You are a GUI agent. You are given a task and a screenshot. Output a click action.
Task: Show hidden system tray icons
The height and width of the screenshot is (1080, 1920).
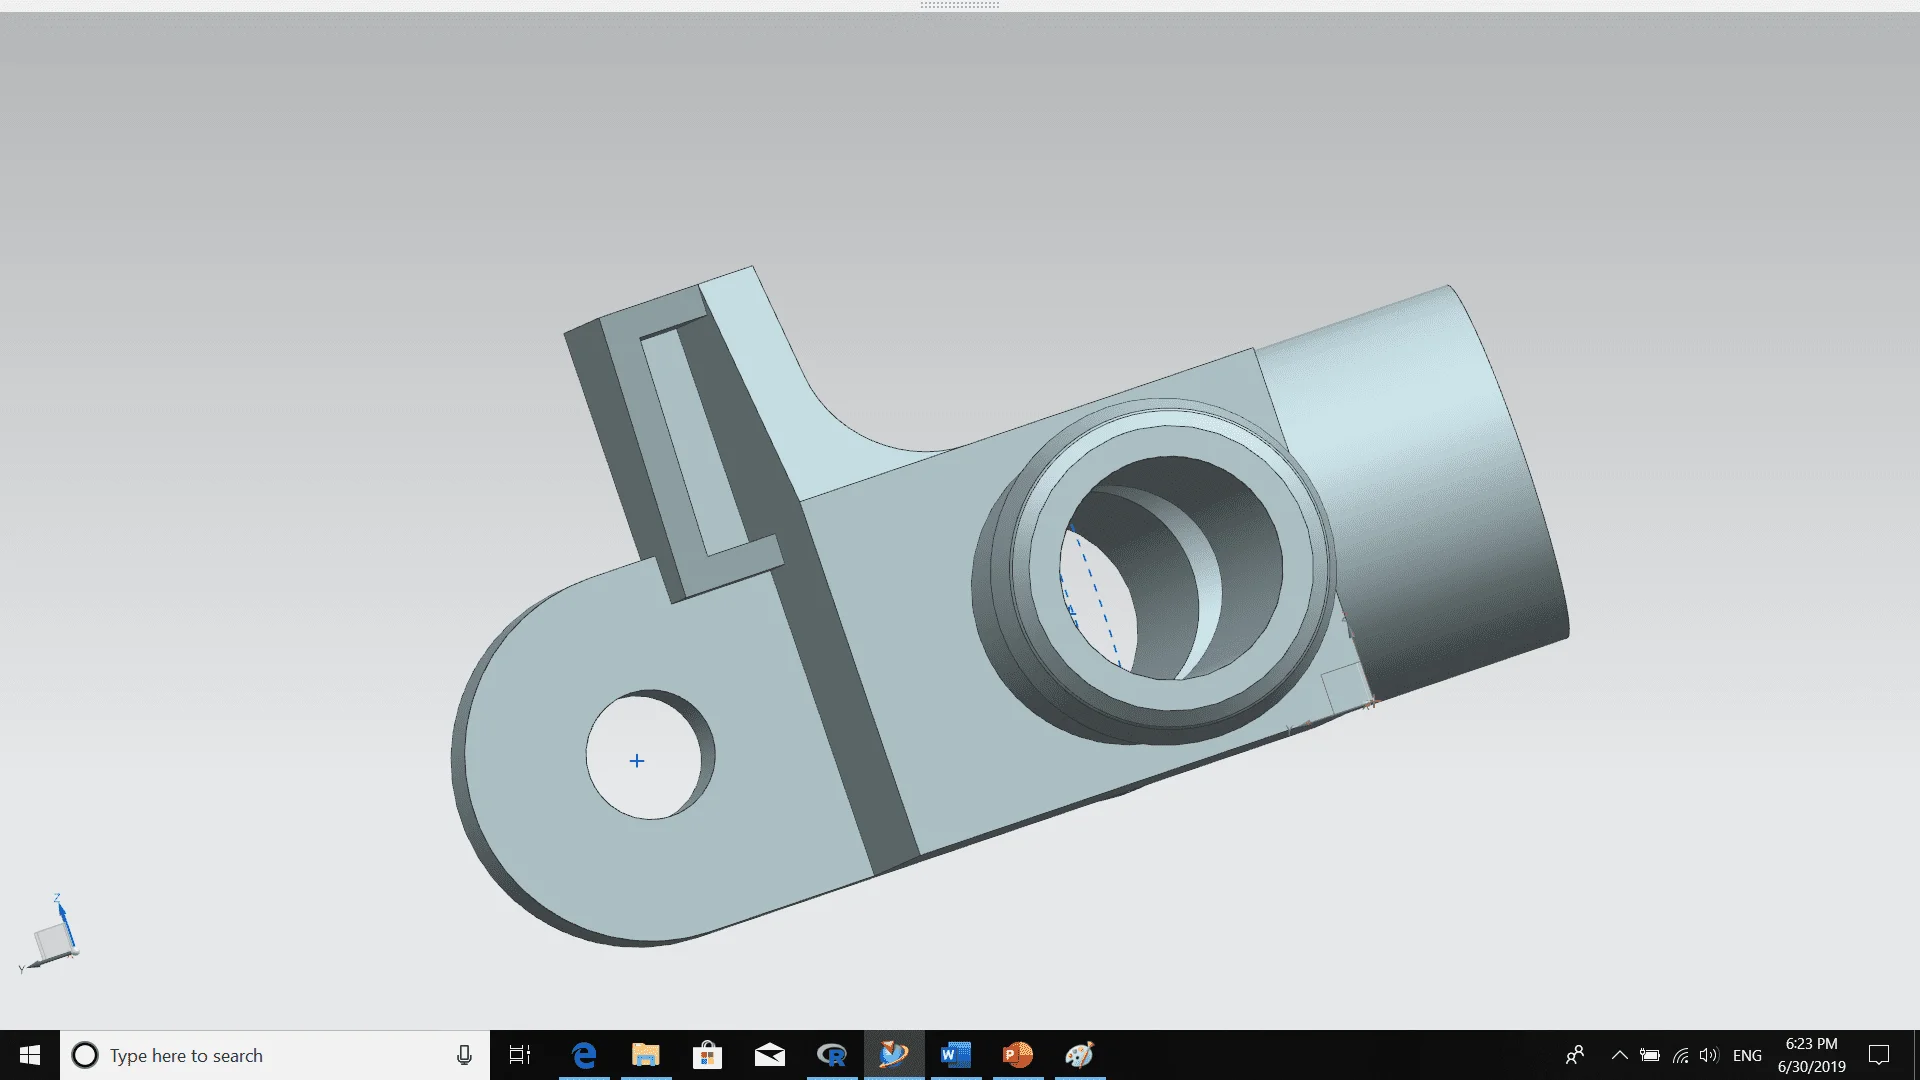[1620, 1055]
